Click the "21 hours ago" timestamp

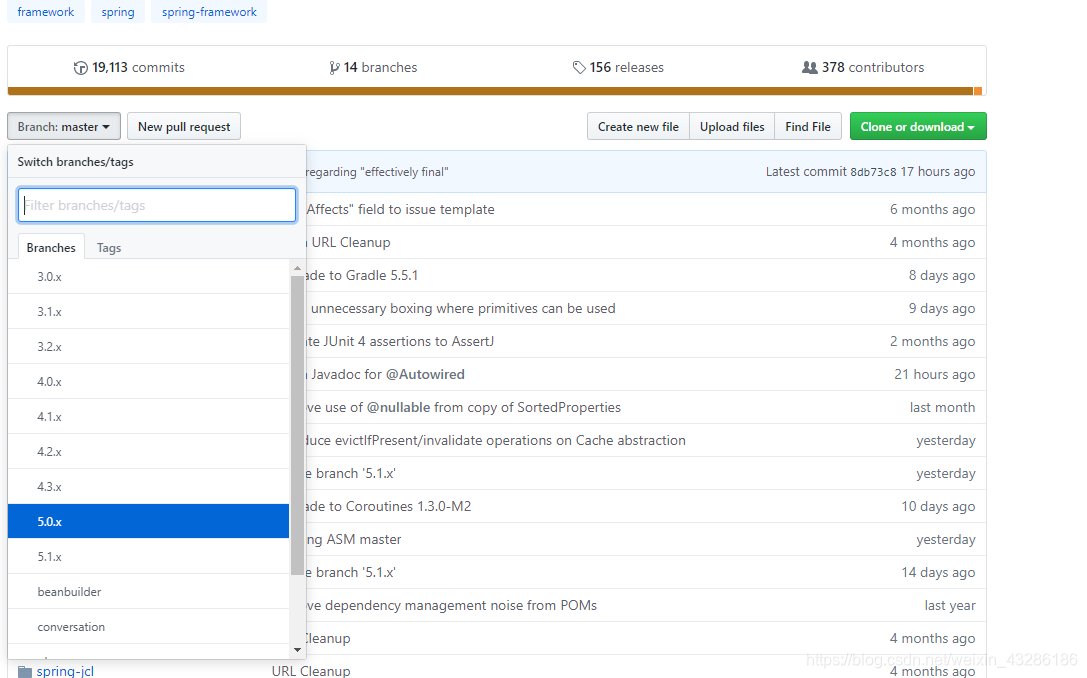[x=934, y=374]
